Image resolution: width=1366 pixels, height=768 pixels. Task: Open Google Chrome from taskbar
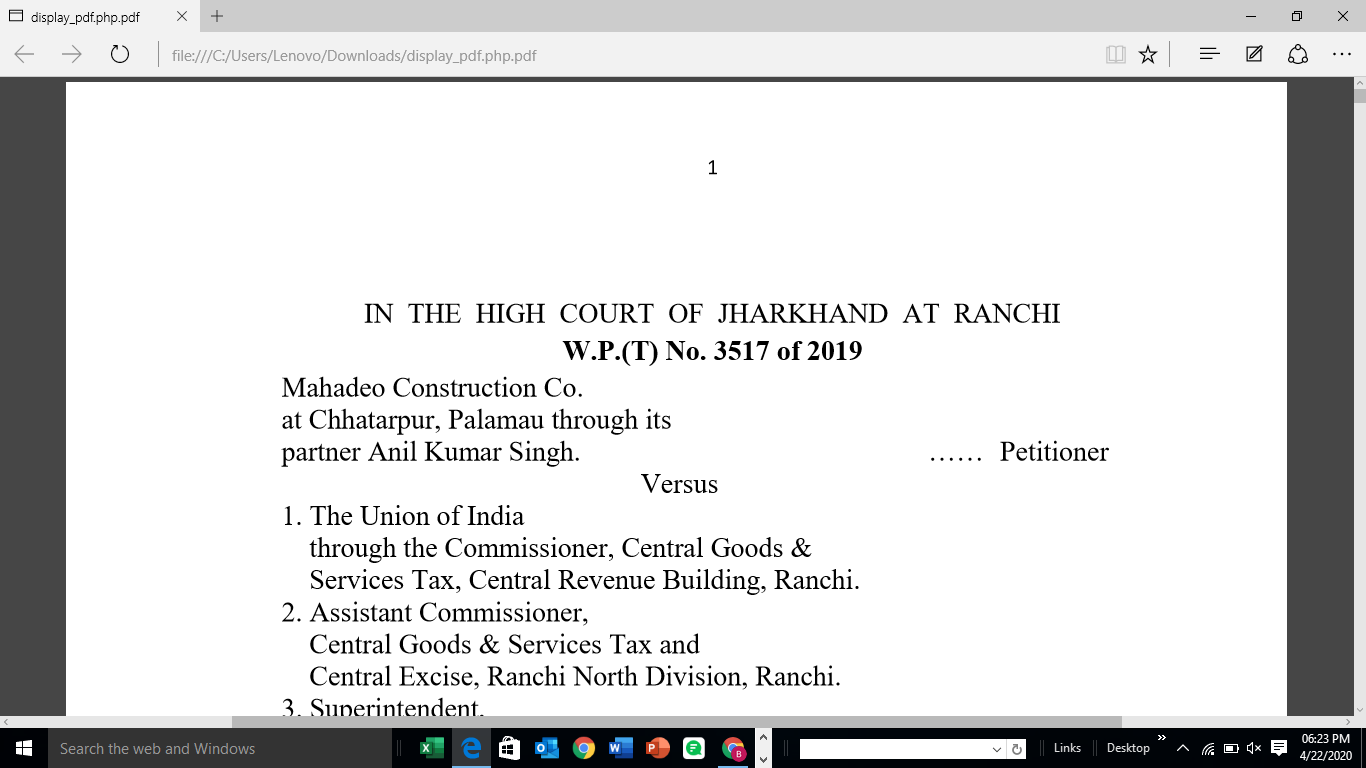[584, 748]
